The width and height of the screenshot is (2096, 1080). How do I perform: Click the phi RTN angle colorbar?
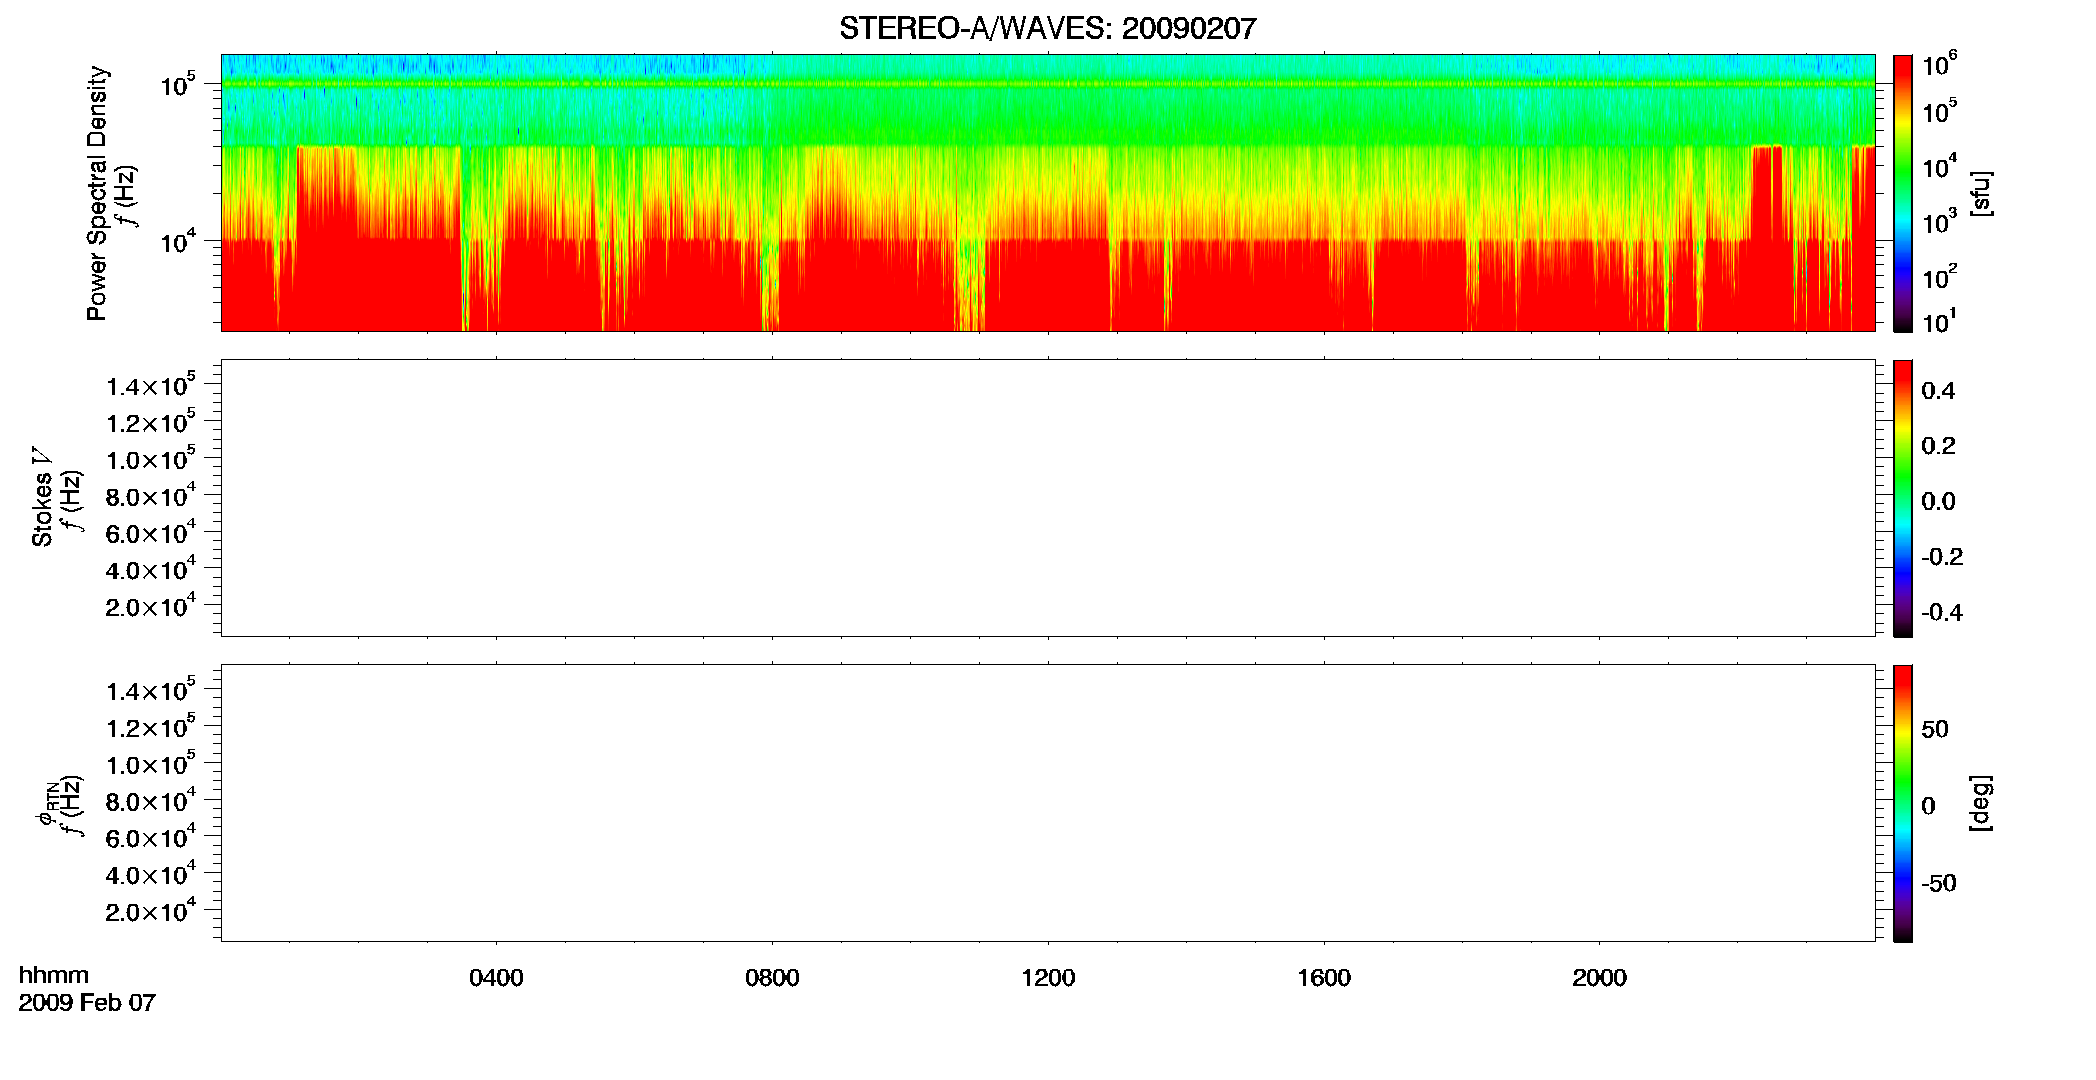[1903, 803]
